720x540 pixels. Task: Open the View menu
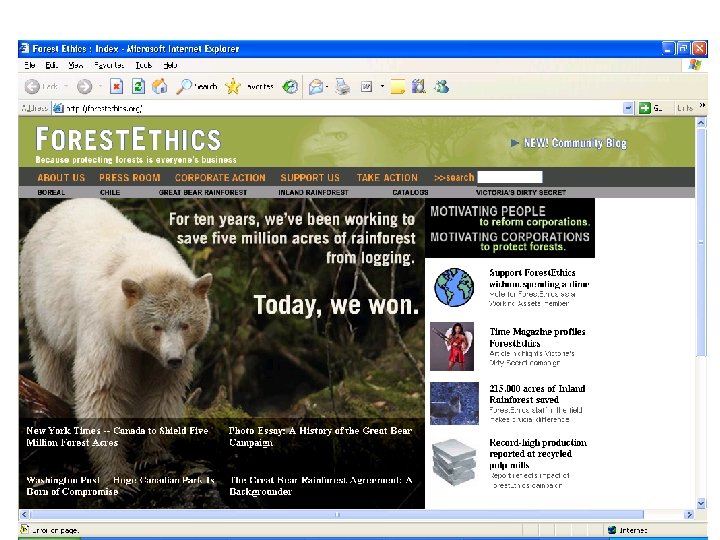[76, 65]
